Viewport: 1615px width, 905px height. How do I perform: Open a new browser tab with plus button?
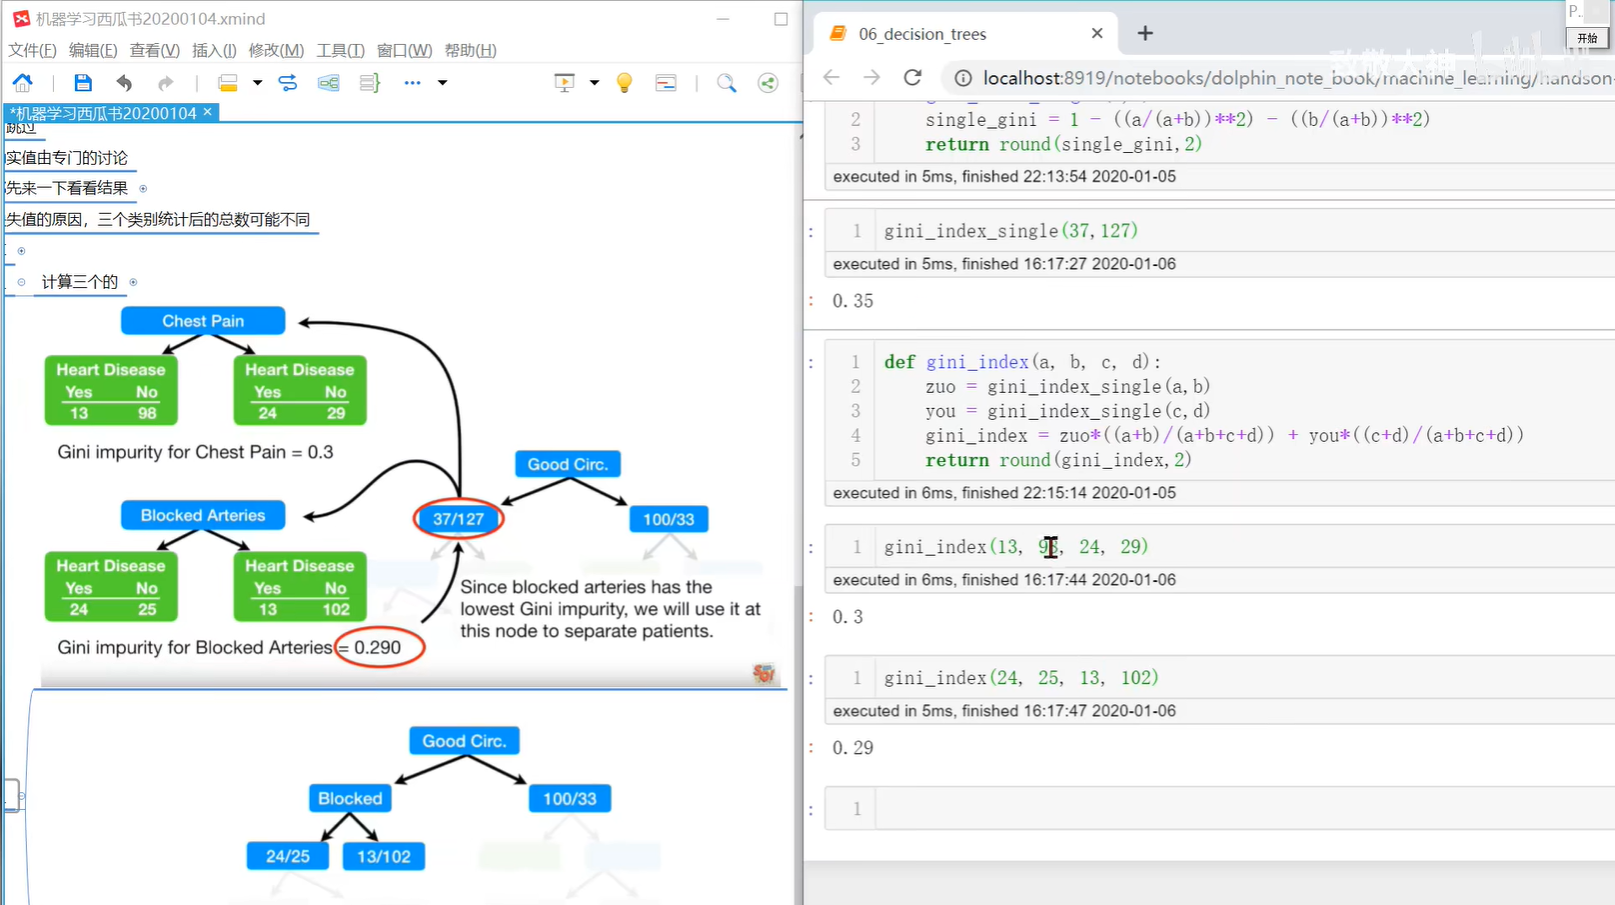click(1145, 34)
